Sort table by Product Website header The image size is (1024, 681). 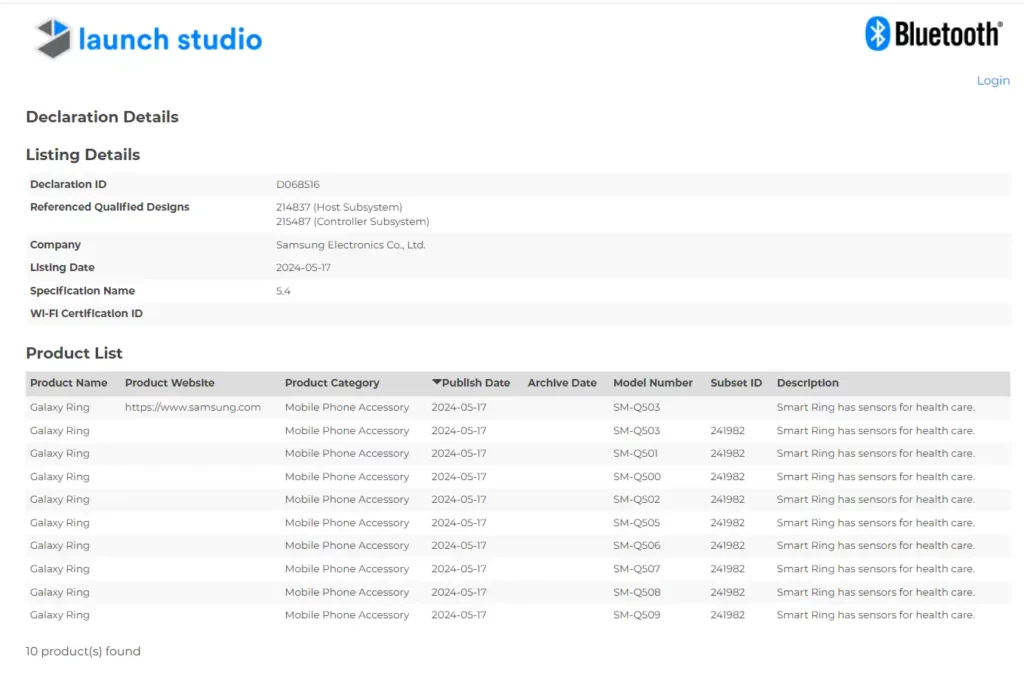170,383
